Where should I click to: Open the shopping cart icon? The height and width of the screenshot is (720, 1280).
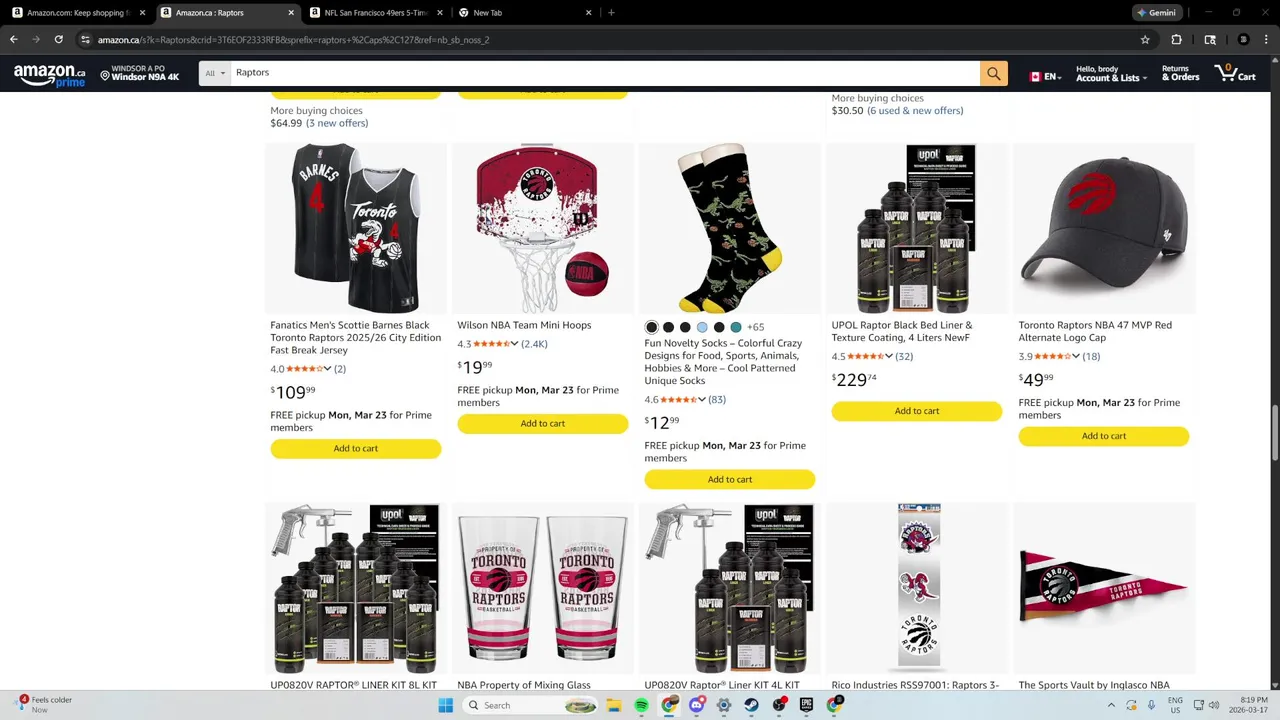tap(1235, 73)
